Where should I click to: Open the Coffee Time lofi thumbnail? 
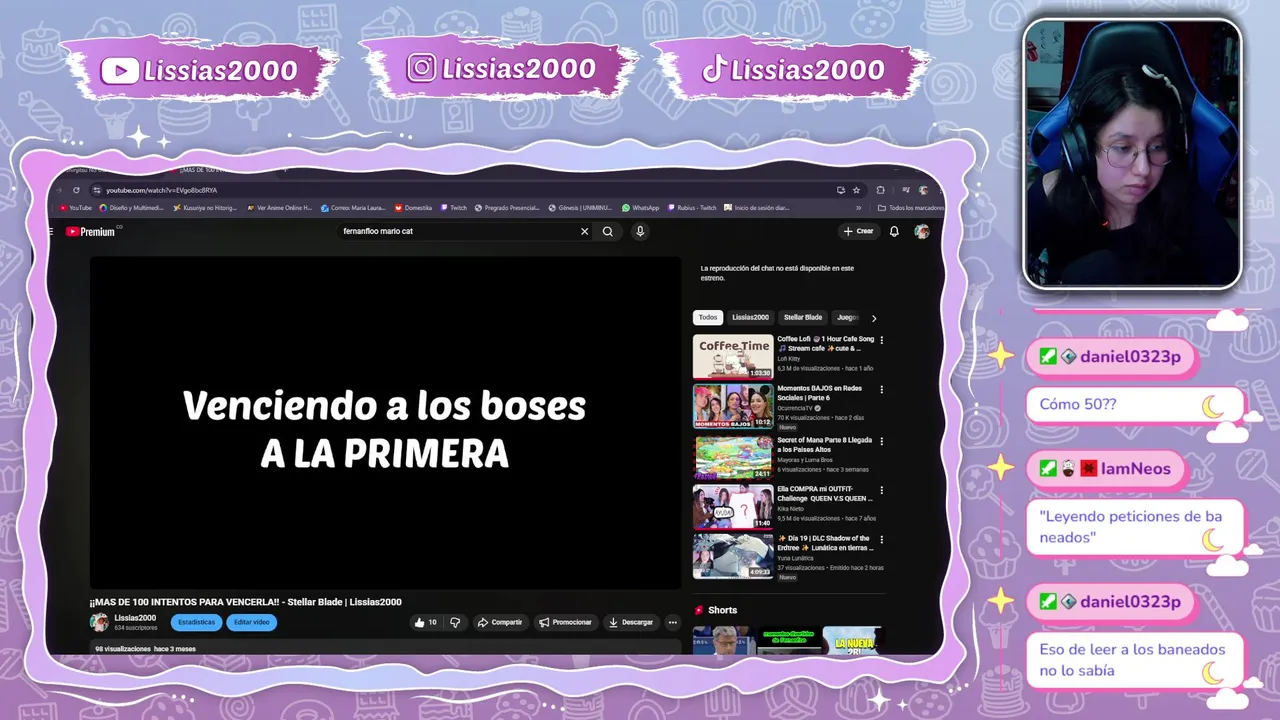coord(733,356)
